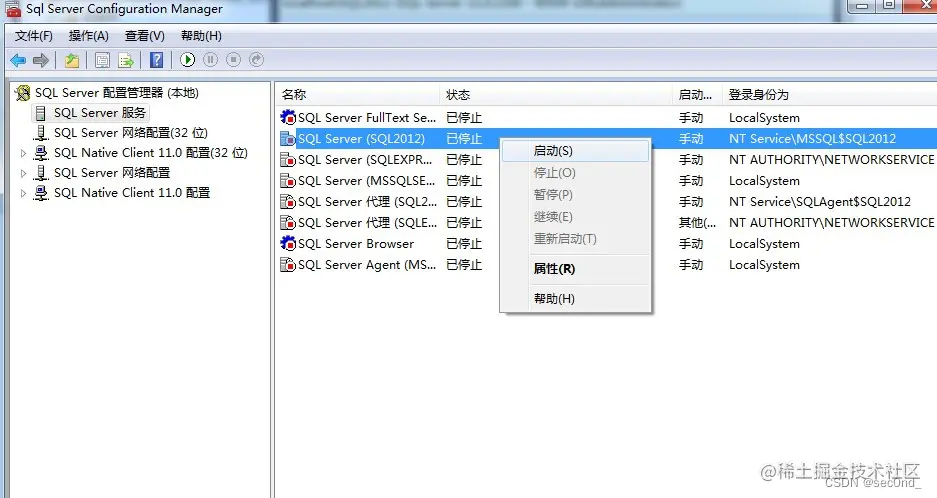Click the Restart service toolbar icon
Screen dimensions: 937x498
pyautogui.click(x=256, y=60)
